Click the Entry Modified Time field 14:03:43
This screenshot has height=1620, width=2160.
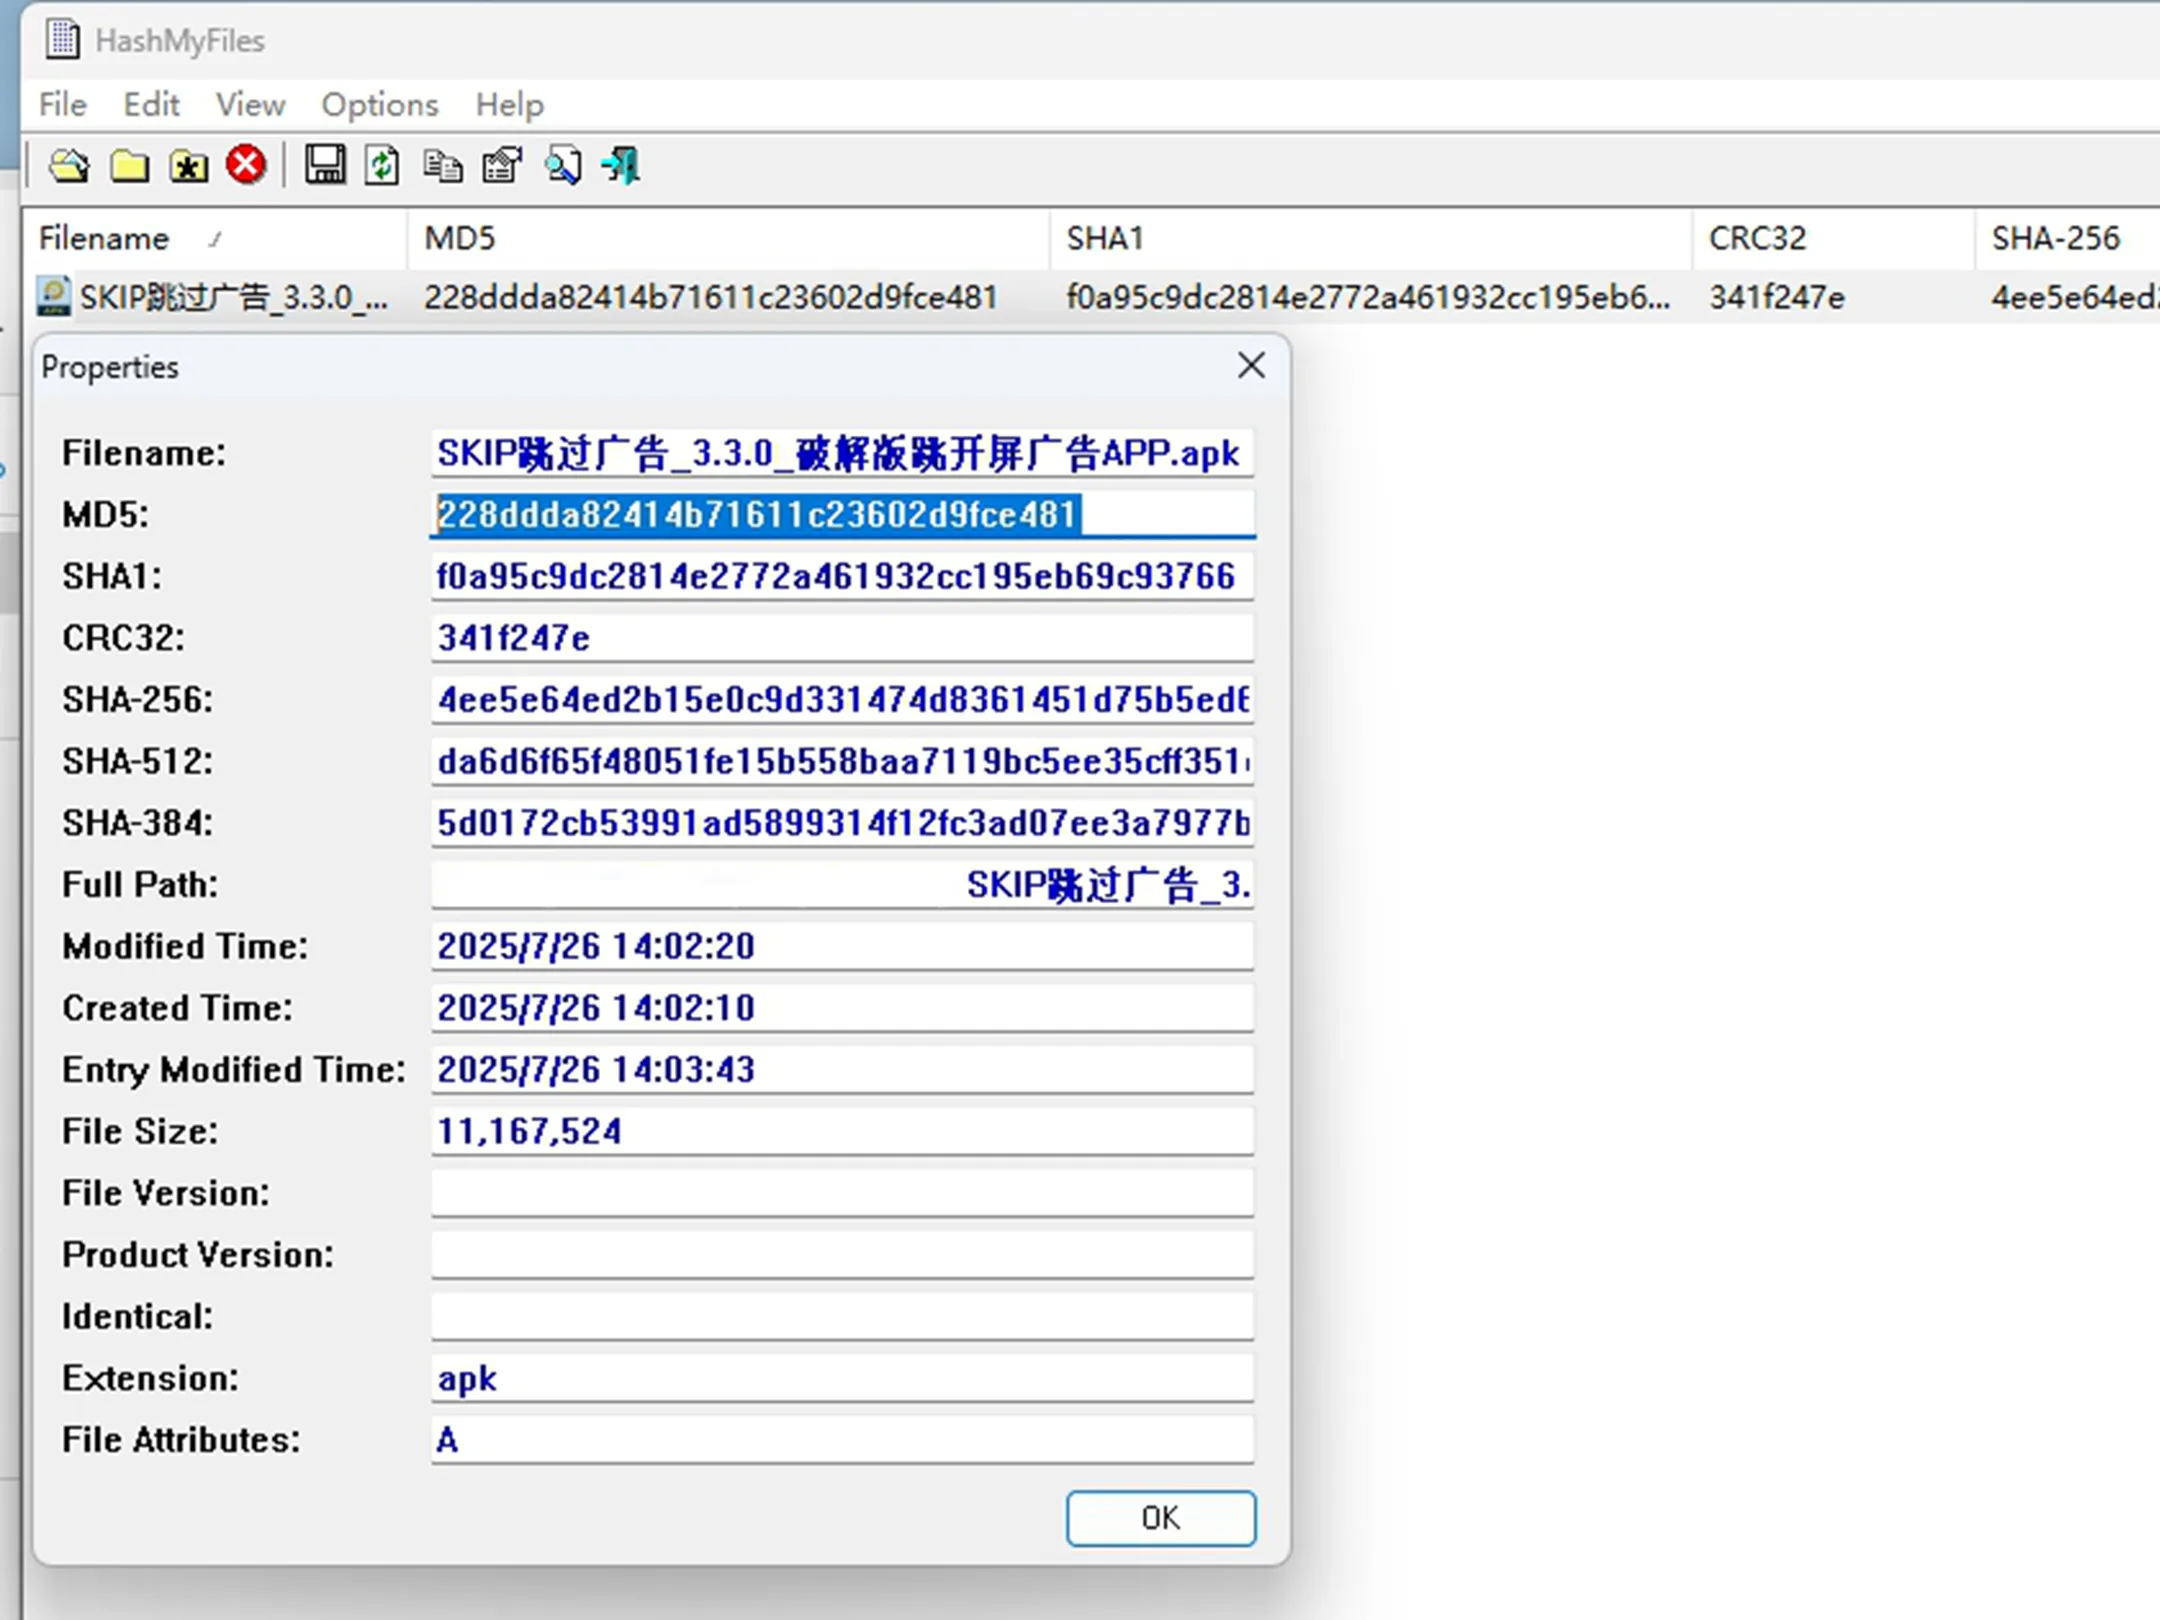point(842,1069)
